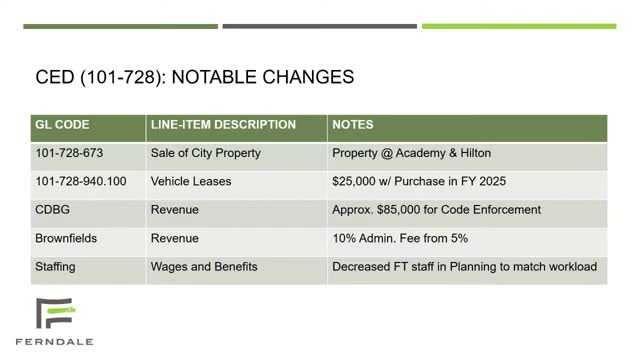640x360 pixels.
Task: Click the Property @ Academy & Hilton note
Action: tap(411, 153)
